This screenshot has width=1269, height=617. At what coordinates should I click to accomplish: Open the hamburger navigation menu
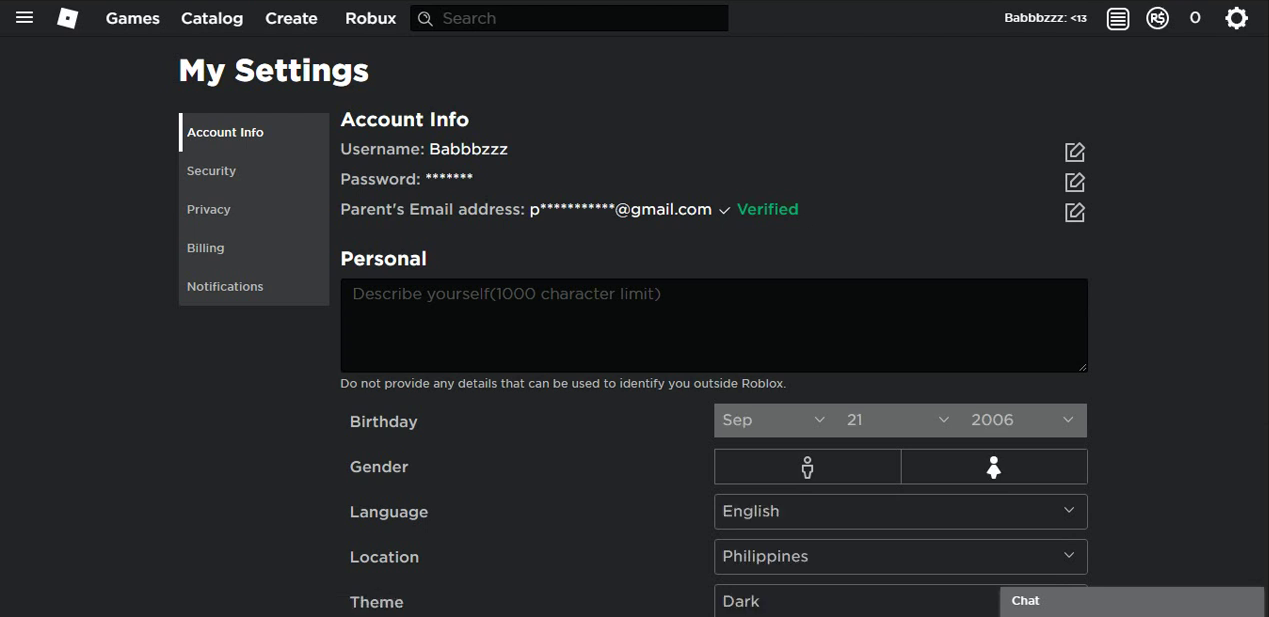point(25,18)
